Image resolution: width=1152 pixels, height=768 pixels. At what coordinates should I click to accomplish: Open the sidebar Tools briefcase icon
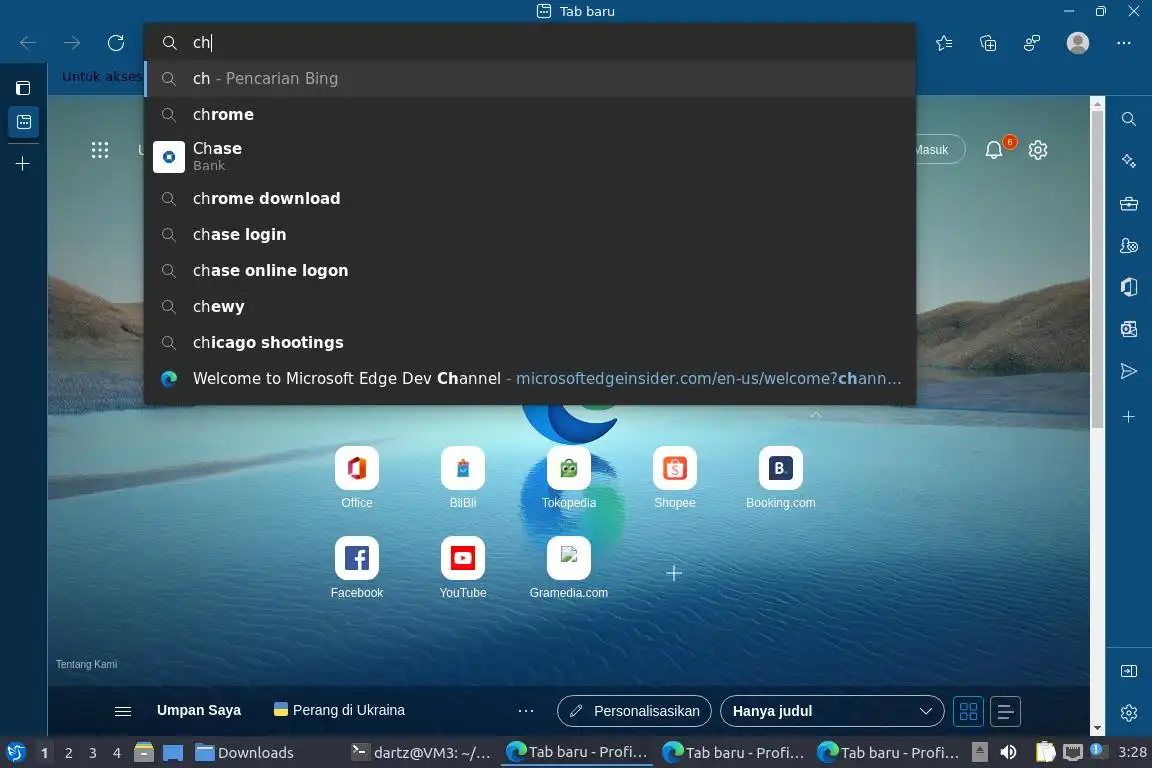point(1128,204)
